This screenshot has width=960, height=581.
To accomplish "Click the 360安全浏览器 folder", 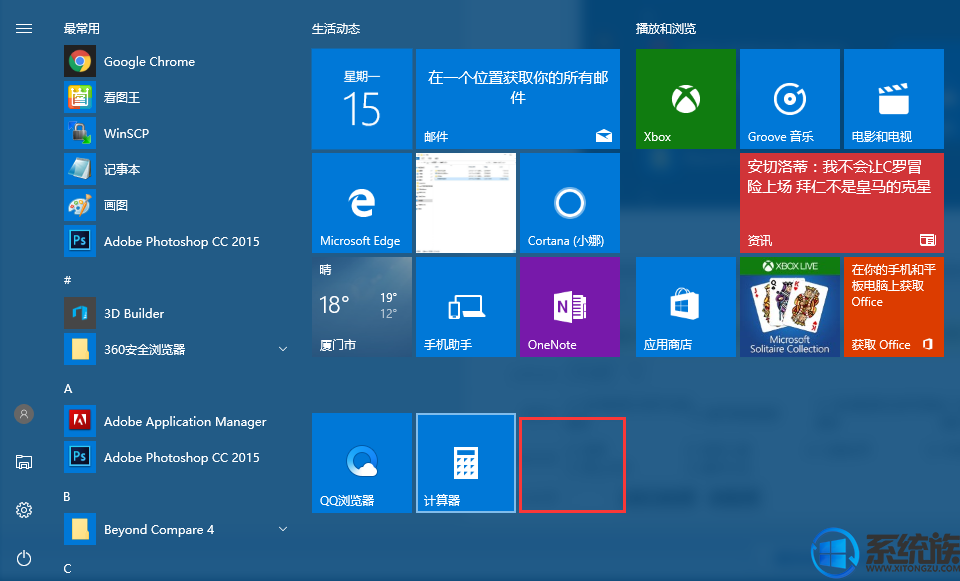I will click(178, 349).
